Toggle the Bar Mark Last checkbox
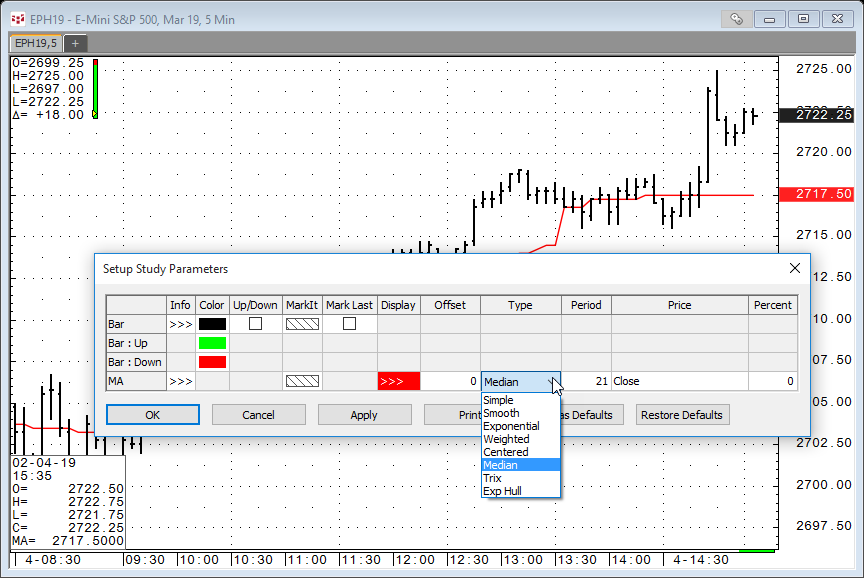Screen dimensions: 864x578 pos(349,324)
